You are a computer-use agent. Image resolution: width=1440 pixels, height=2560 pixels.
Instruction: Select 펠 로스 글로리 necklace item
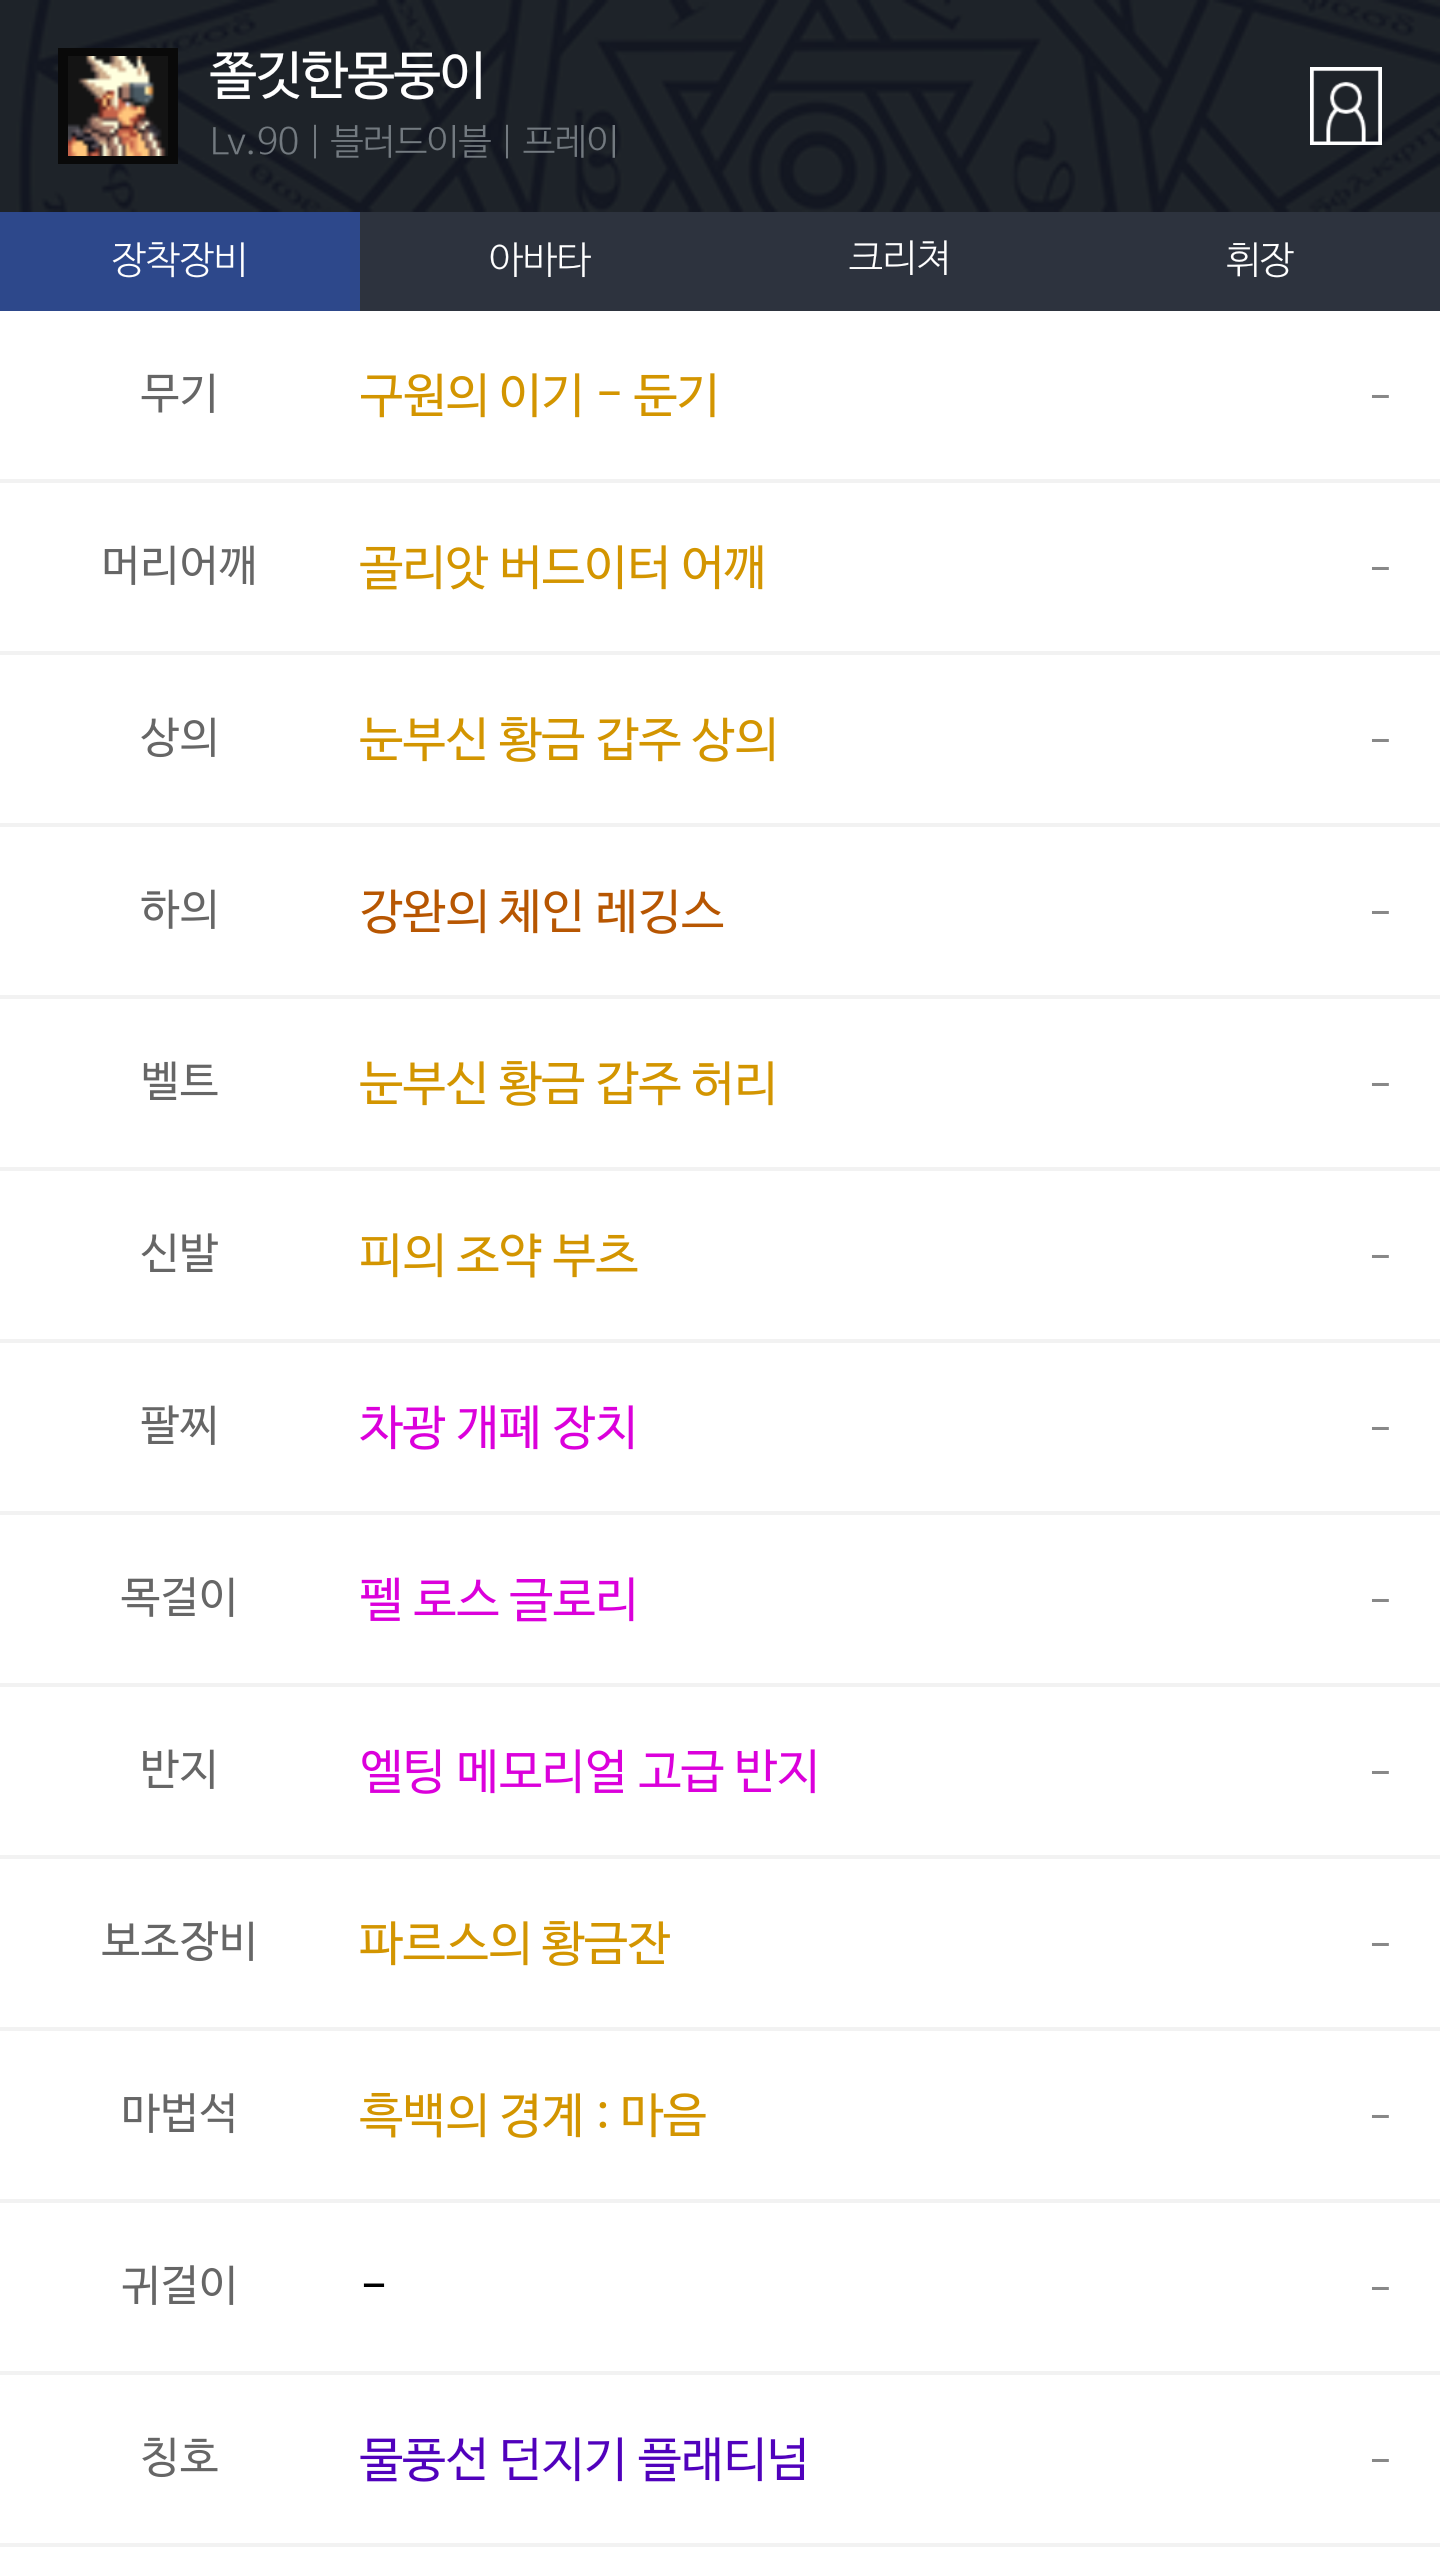coord(497,1599)
